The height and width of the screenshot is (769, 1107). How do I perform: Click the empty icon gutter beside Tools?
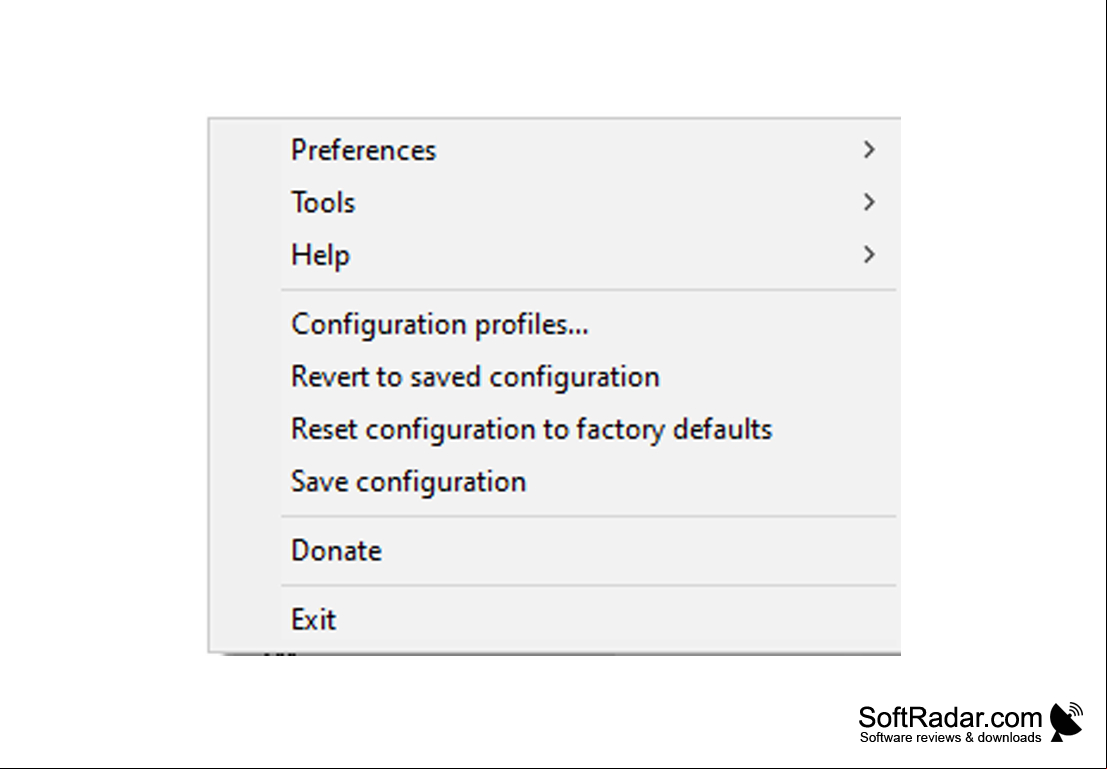pos(246,203)
